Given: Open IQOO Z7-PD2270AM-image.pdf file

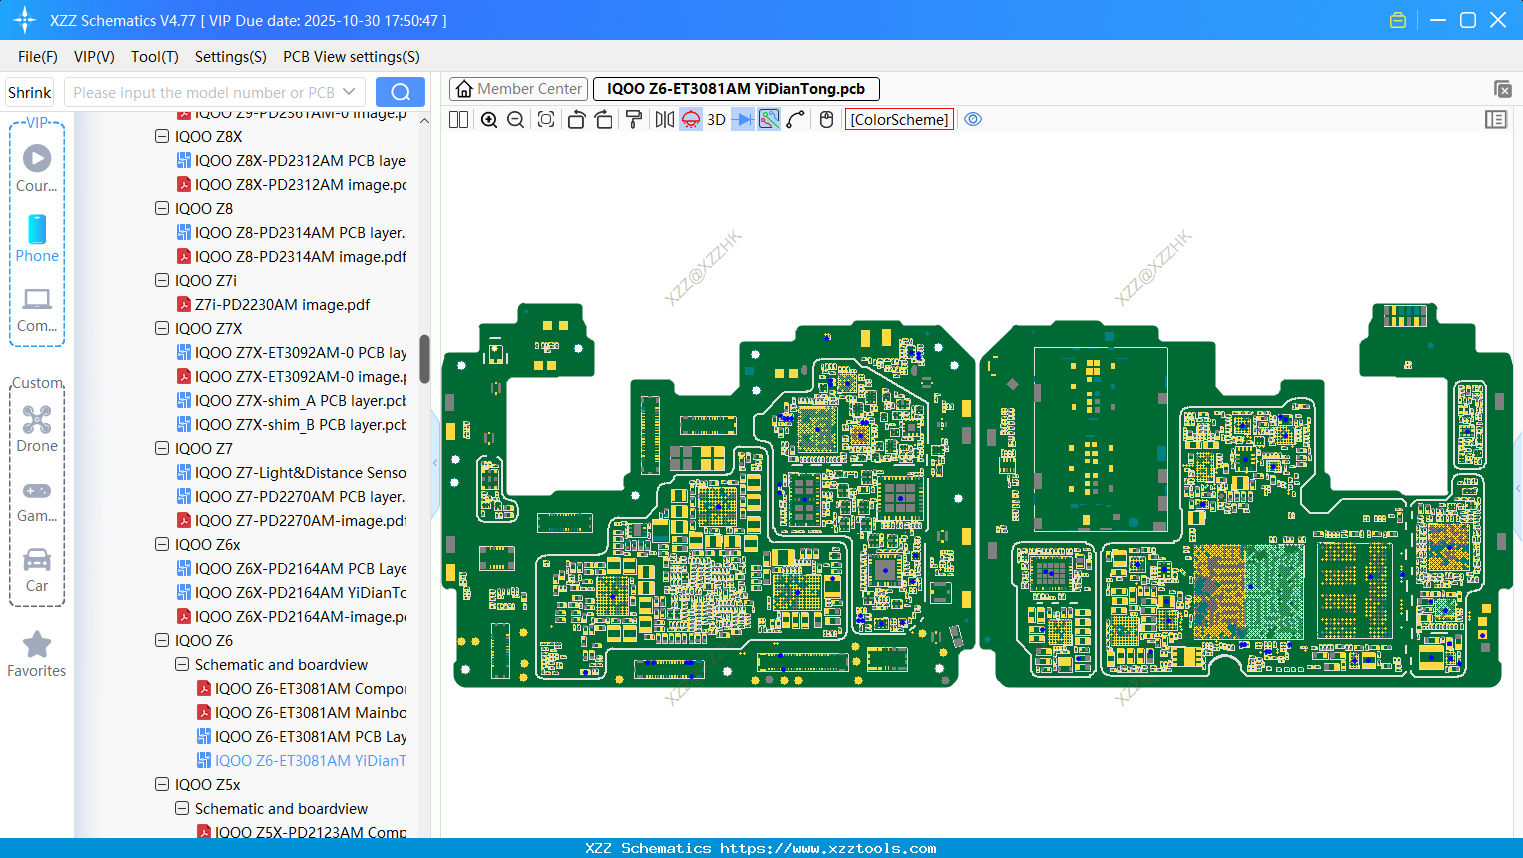Looking at the screenshot, I should tap(291, 520).
